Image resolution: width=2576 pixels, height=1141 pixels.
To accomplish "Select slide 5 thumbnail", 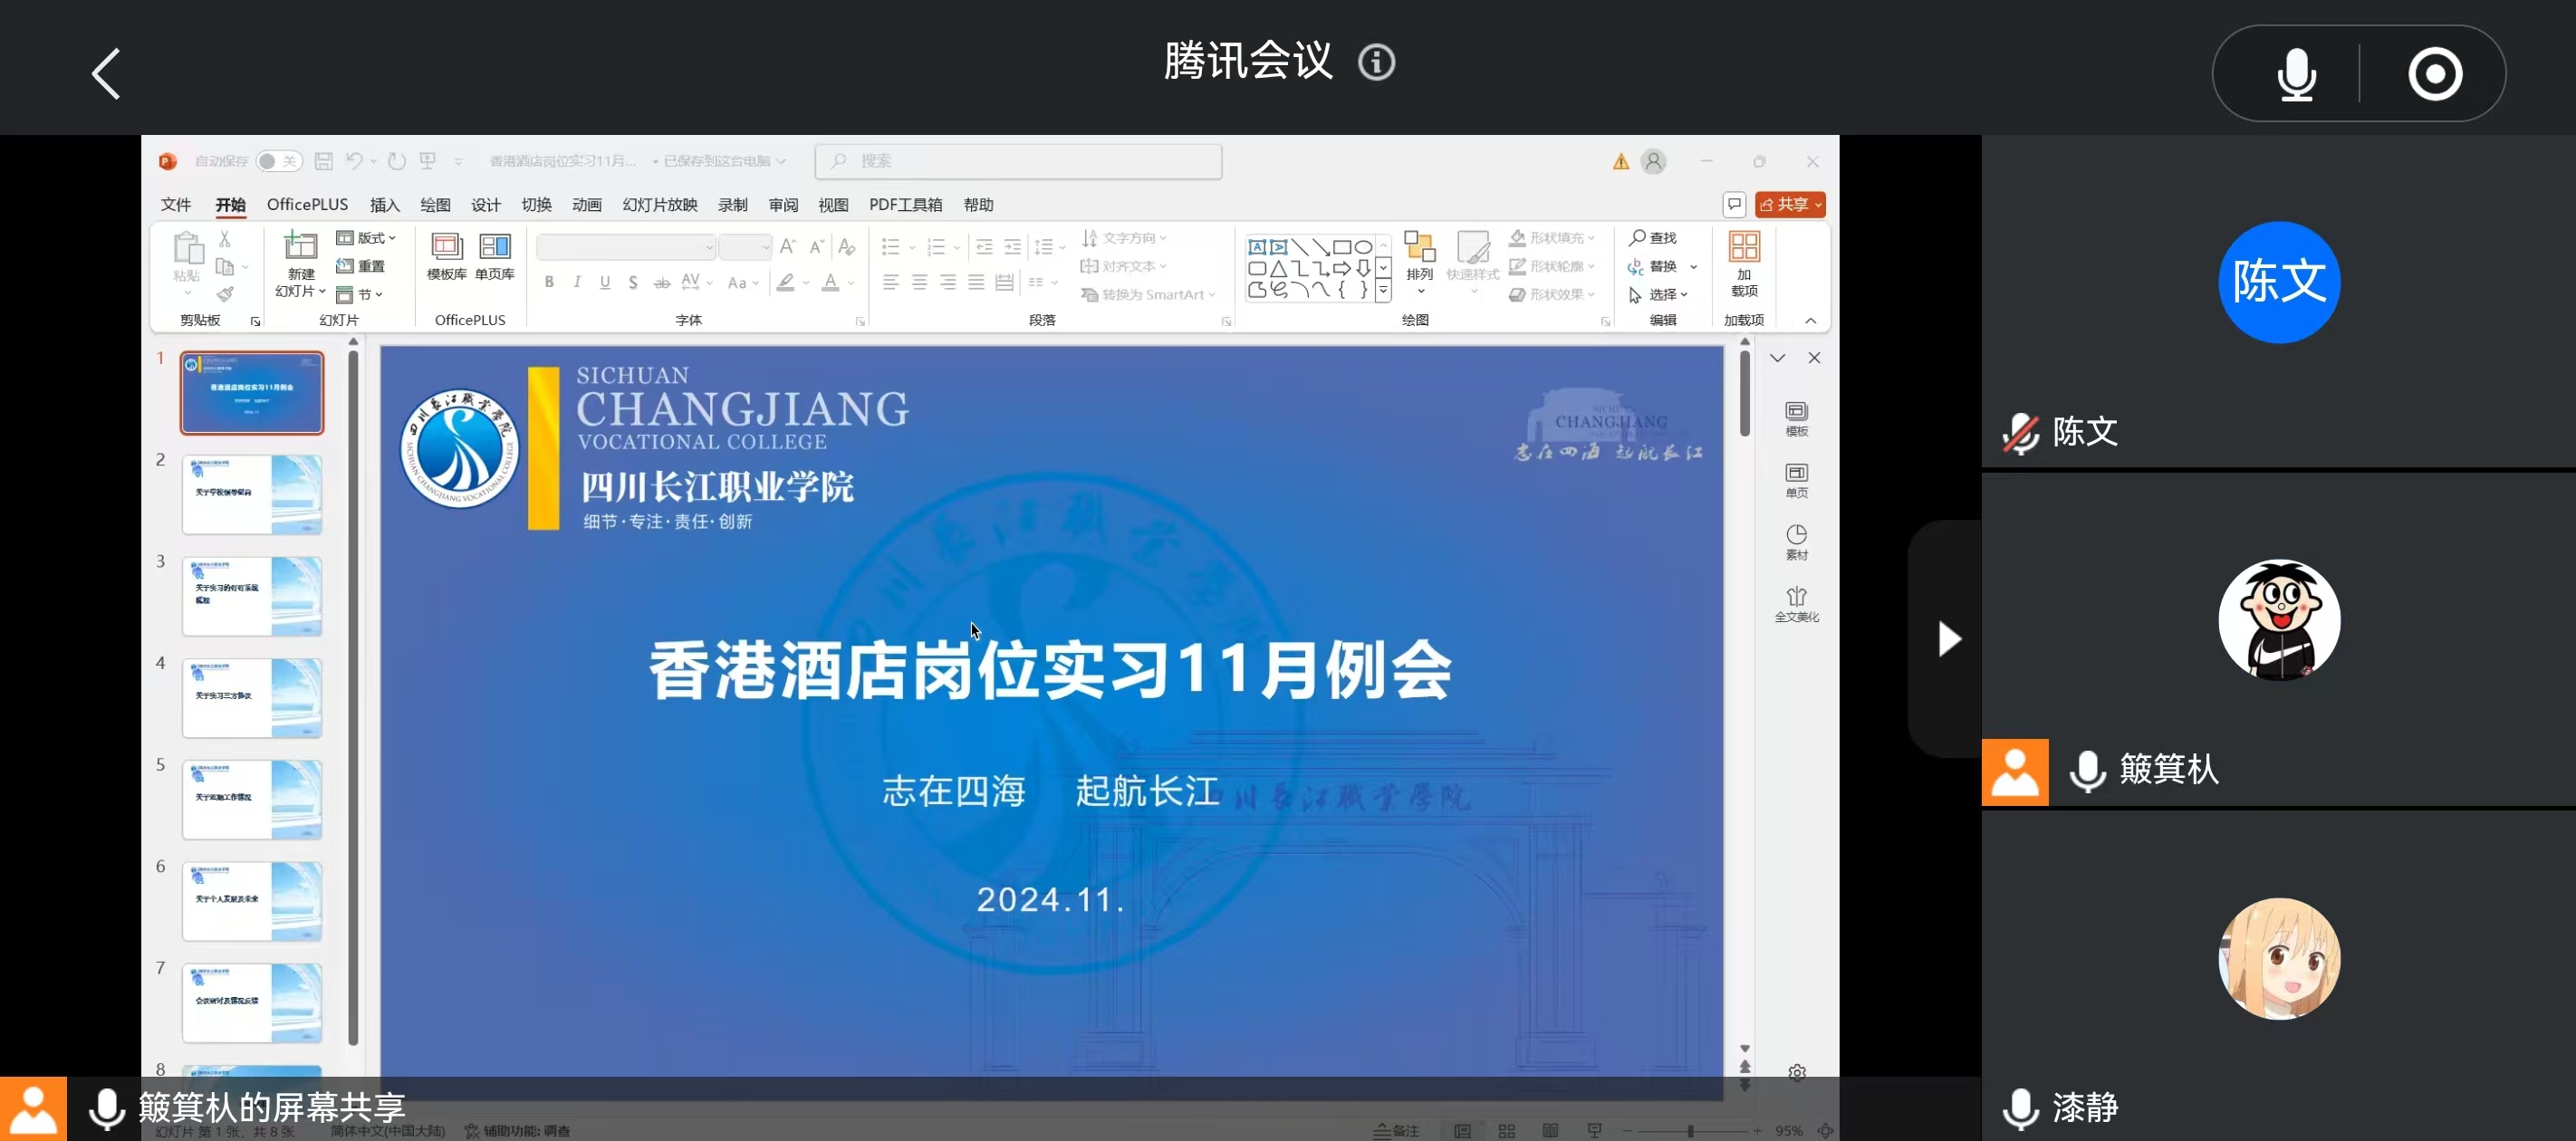I will (252, 800).
